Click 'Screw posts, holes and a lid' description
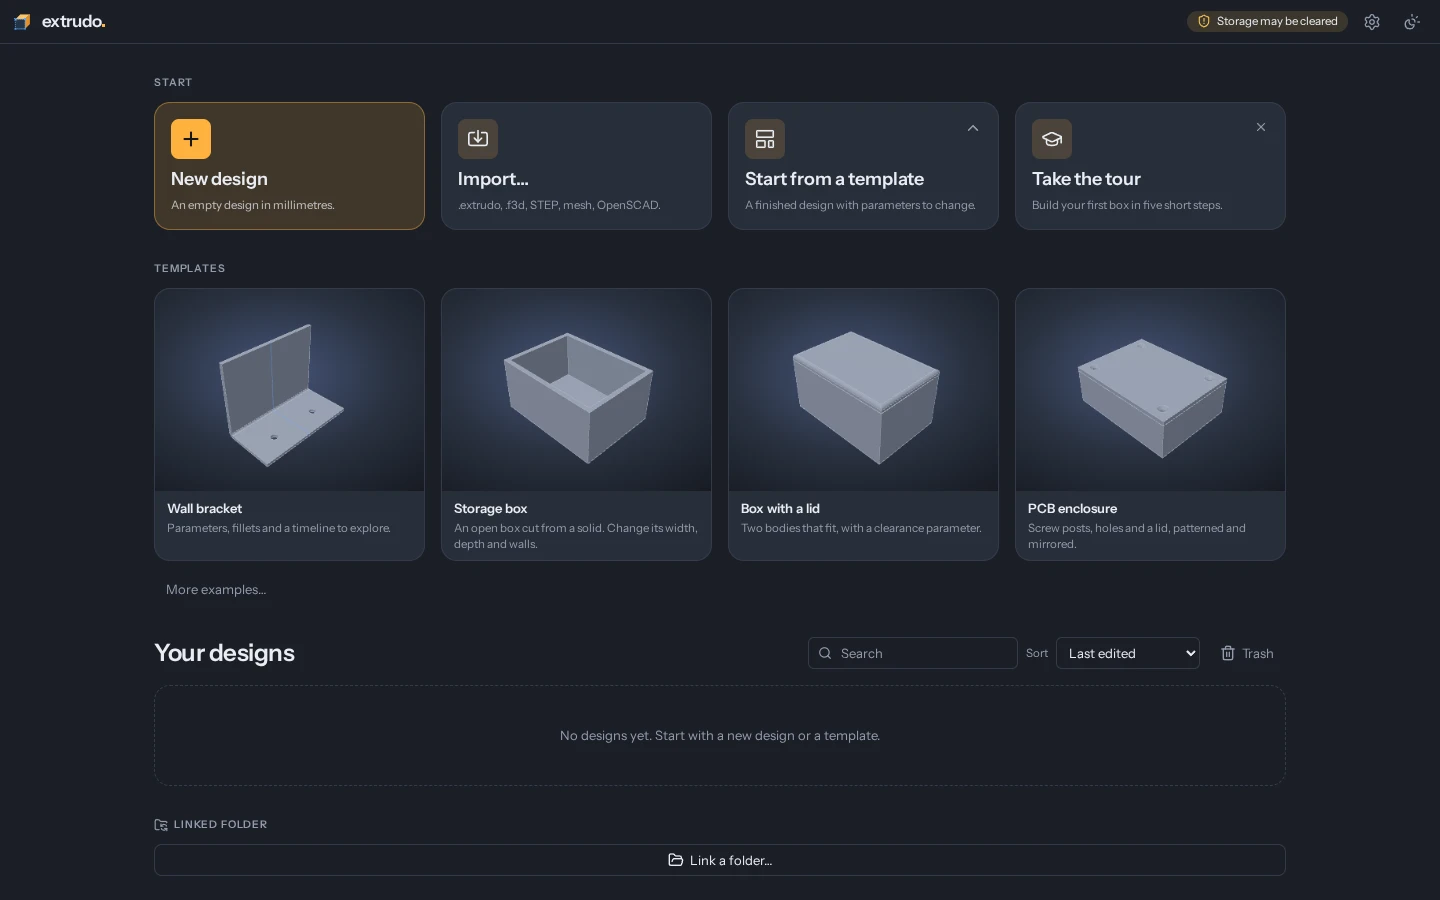This screenshot has width=1440, height=900. click(1137, 536)
